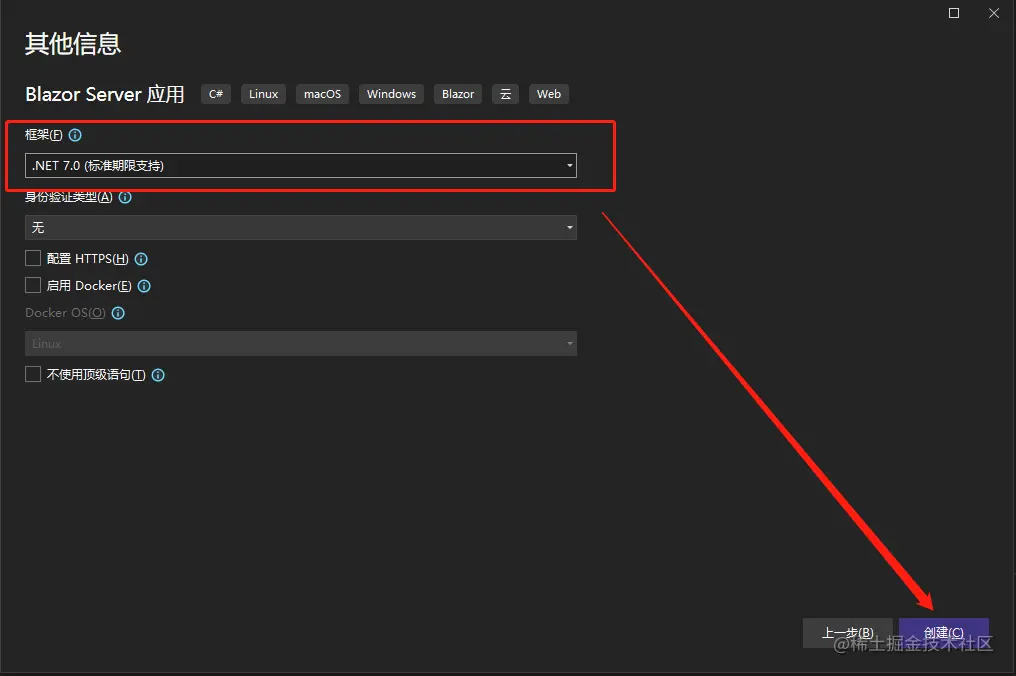The height and width of the screenshot is (676, 1016).
Task: Click the 框架(F) label
Action: [43, 135]
